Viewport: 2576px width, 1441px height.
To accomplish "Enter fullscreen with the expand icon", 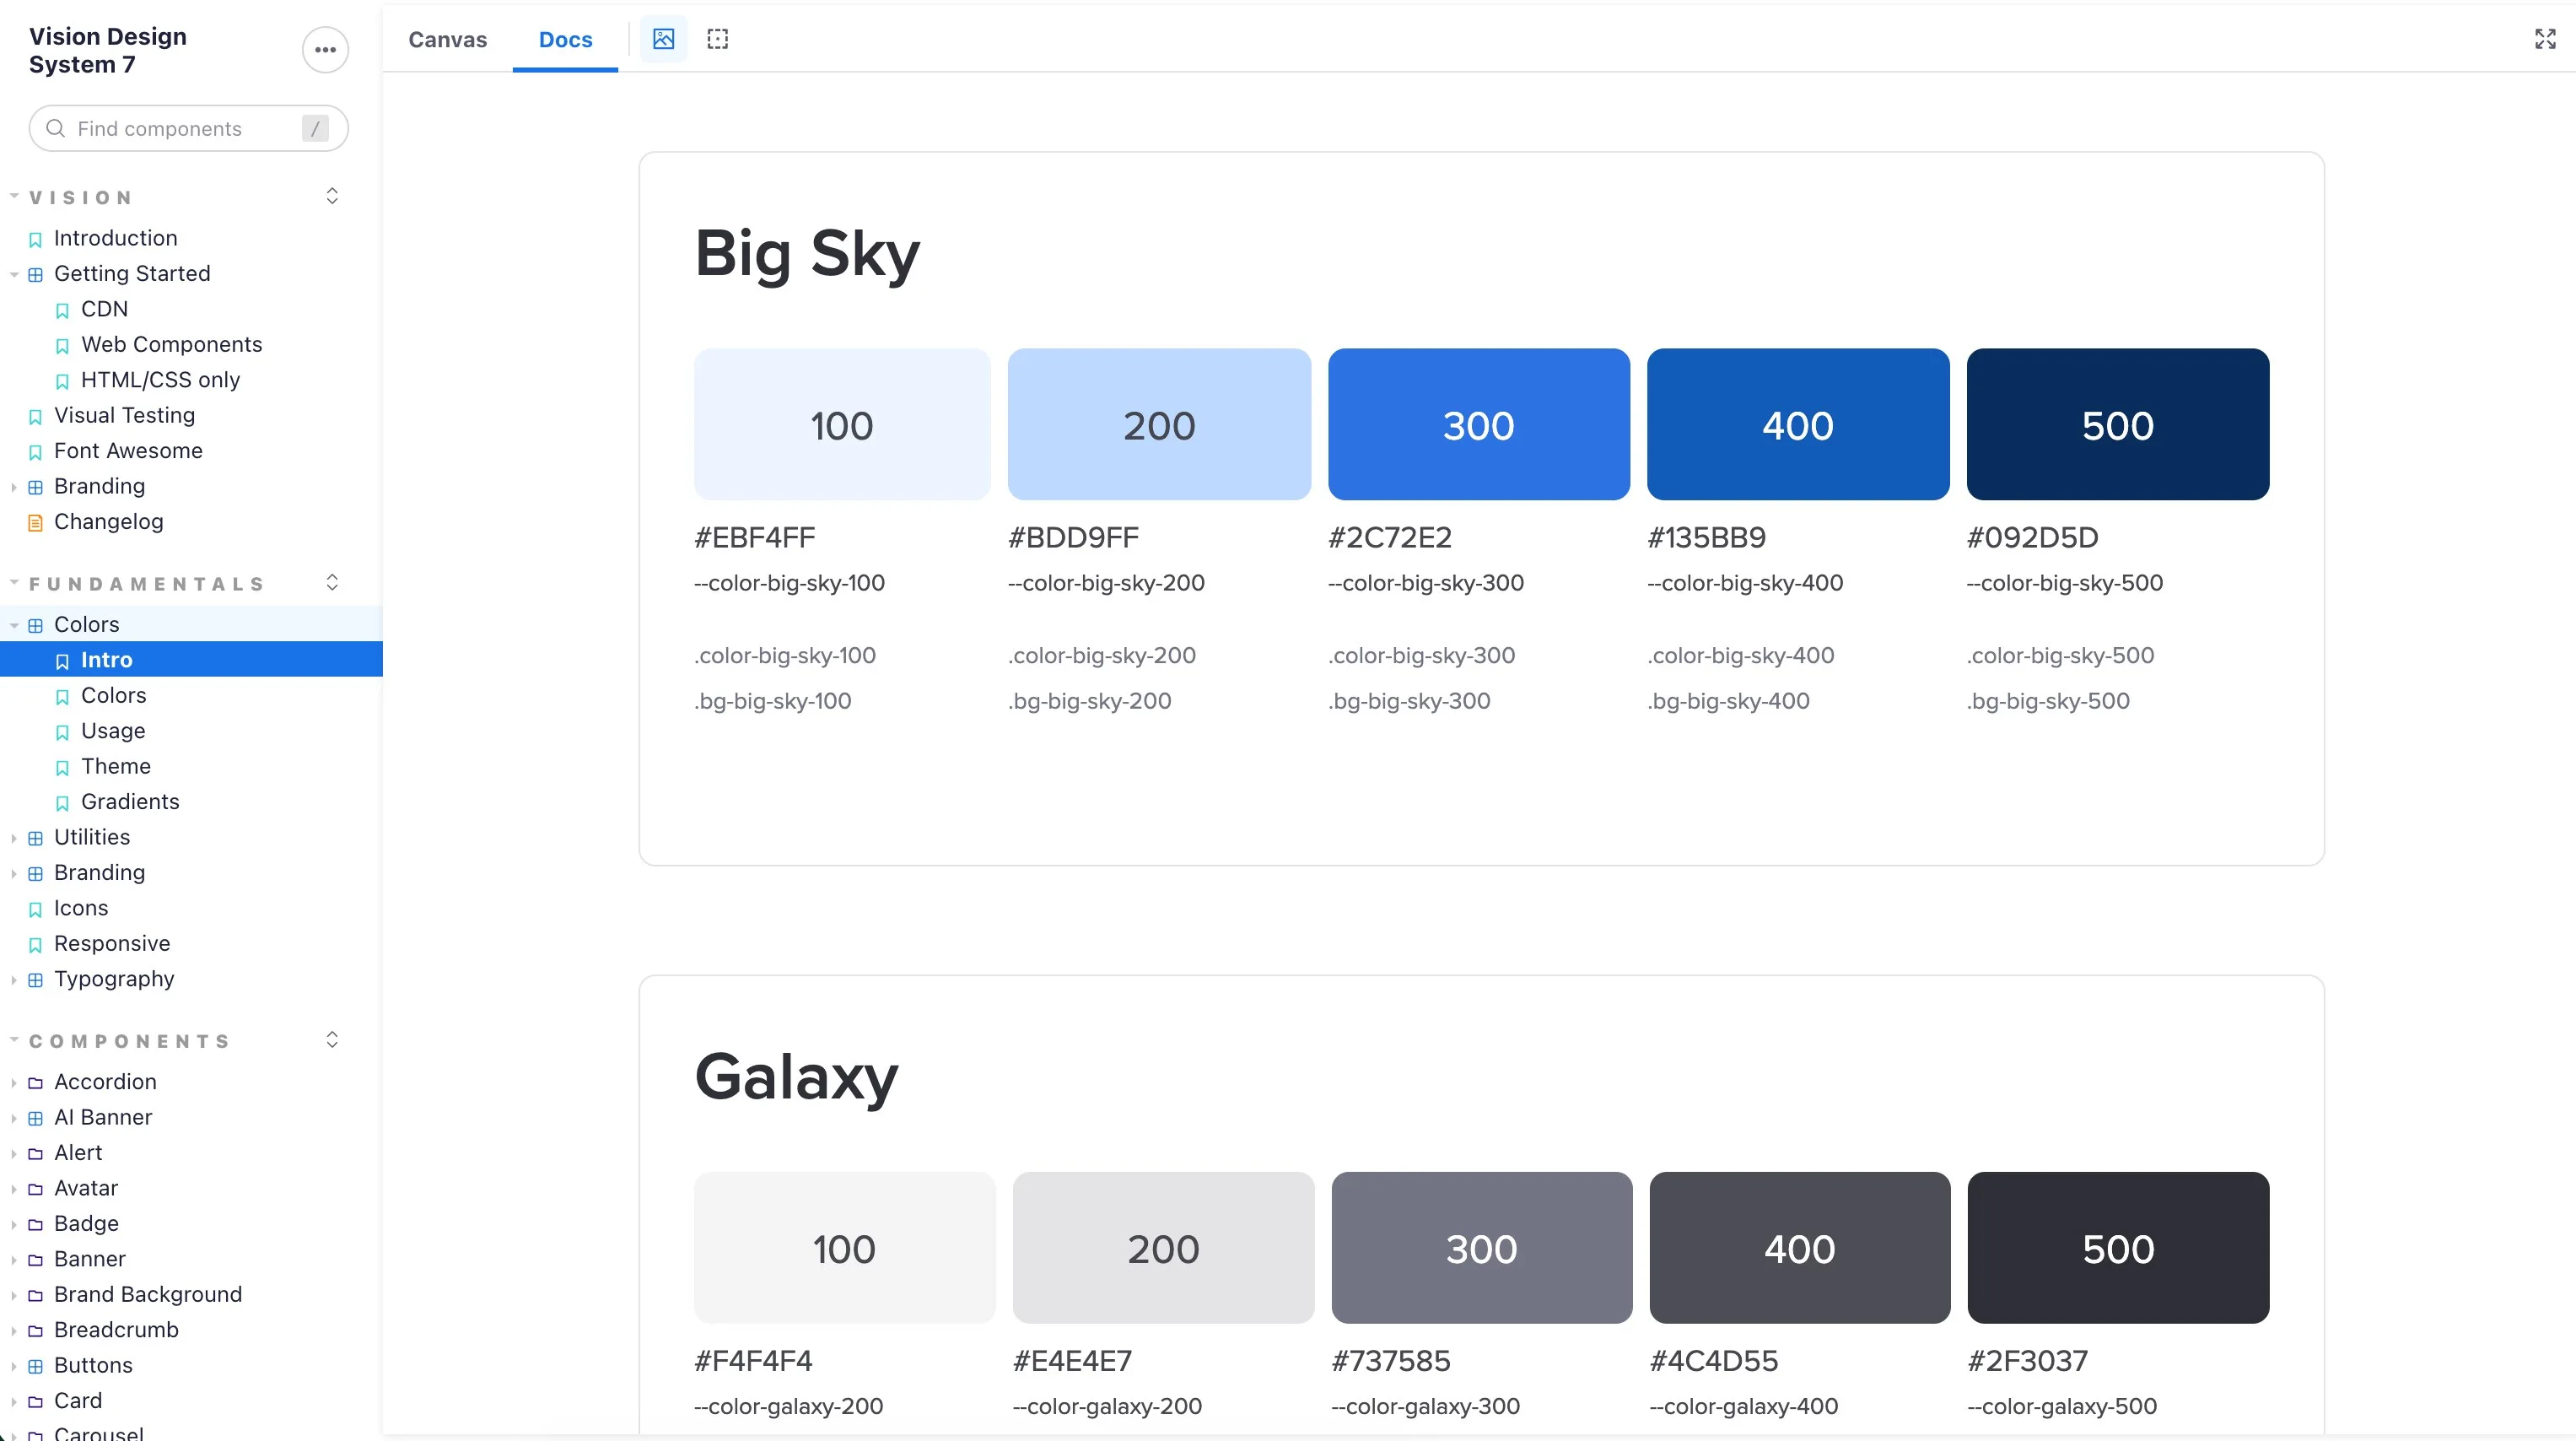I will (2545, 39).
